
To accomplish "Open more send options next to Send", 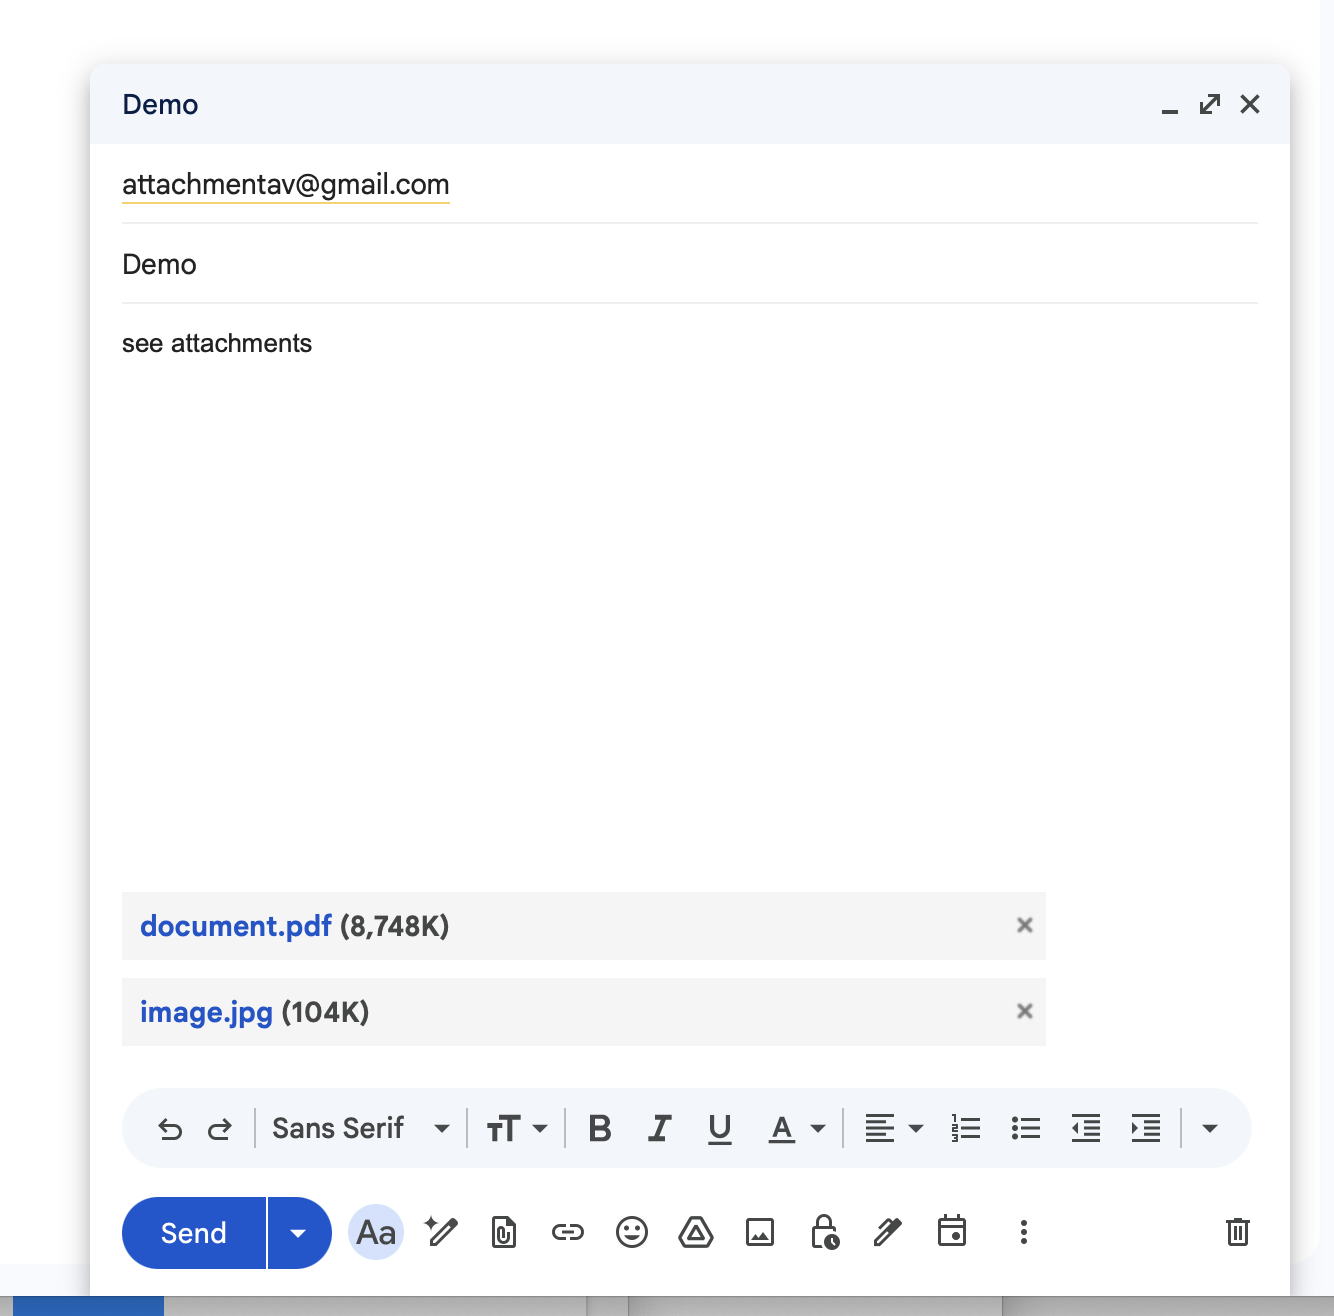I will point(299,1232).
